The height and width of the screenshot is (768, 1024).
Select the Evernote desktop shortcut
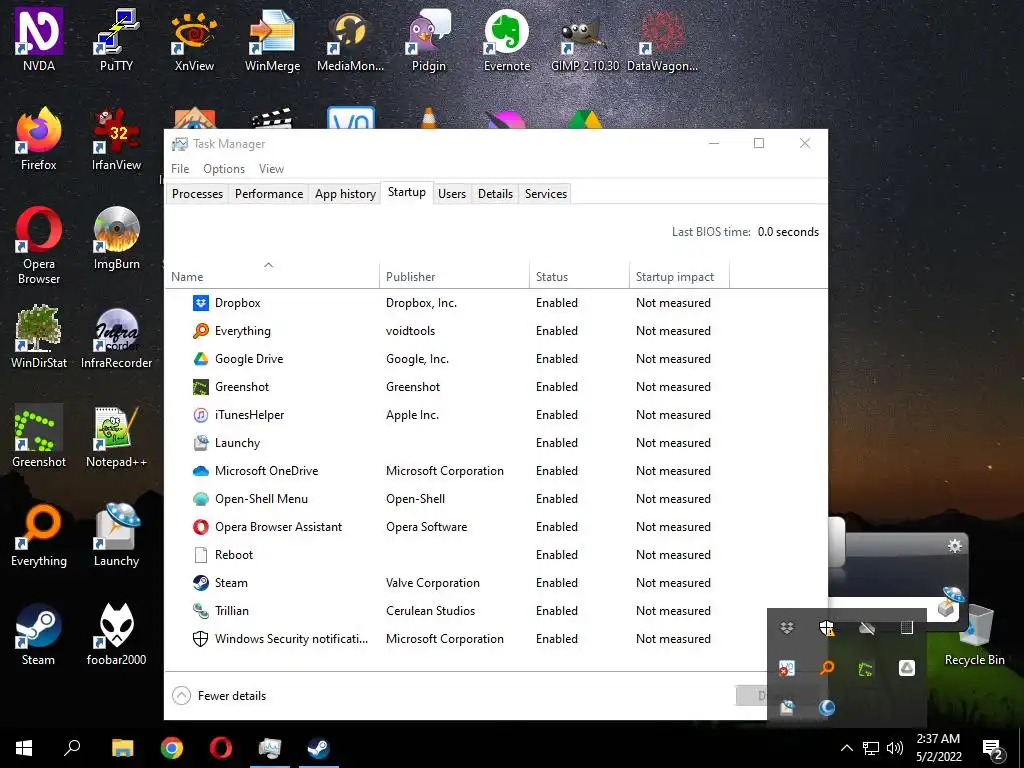tap(507, 40)
